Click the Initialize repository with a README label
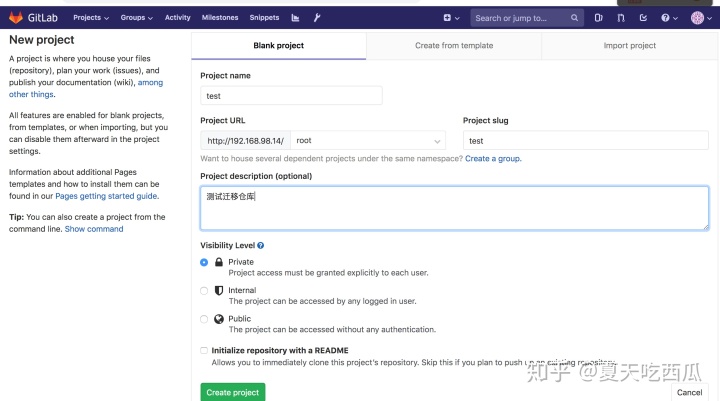 280,350
